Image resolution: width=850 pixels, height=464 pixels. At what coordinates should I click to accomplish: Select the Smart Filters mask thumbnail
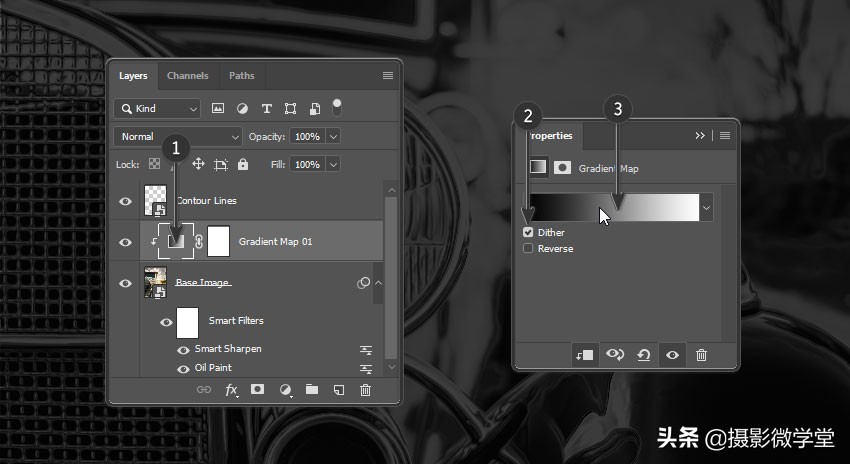[188, 323]
